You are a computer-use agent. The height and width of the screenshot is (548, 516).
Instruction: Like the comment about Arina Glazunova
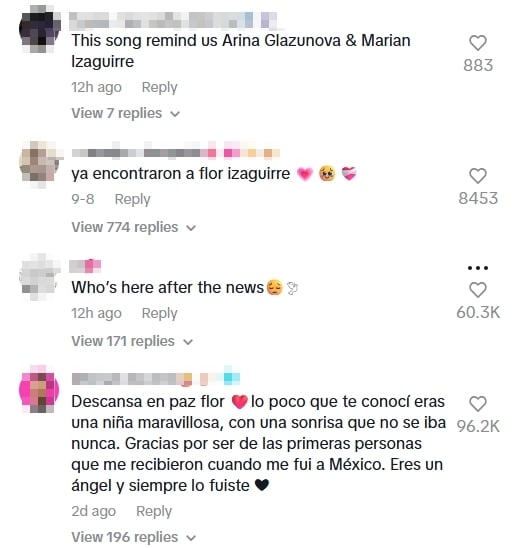[478, 43]
